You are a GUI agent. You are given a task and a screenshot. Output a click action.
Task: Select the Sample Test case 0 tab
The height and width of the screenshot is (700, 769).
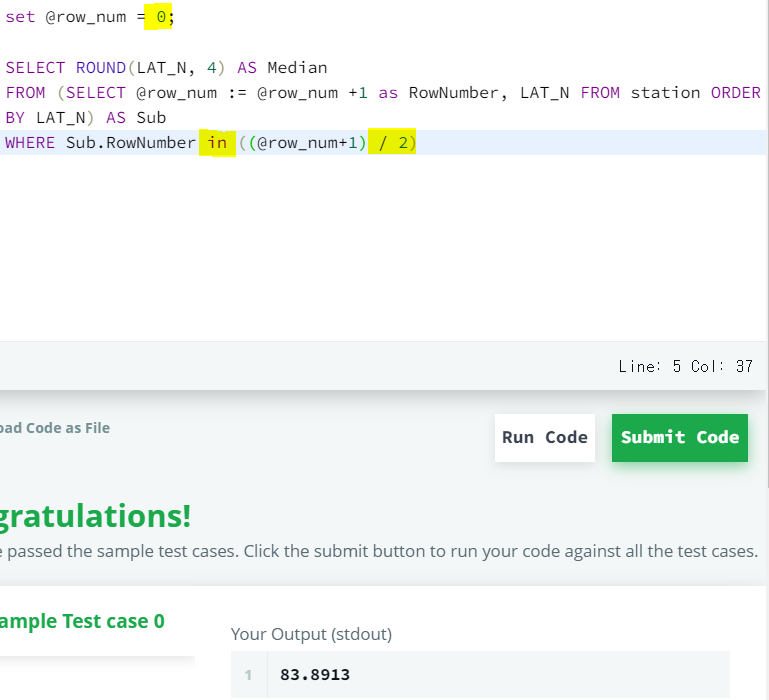[x=82, y=622]
